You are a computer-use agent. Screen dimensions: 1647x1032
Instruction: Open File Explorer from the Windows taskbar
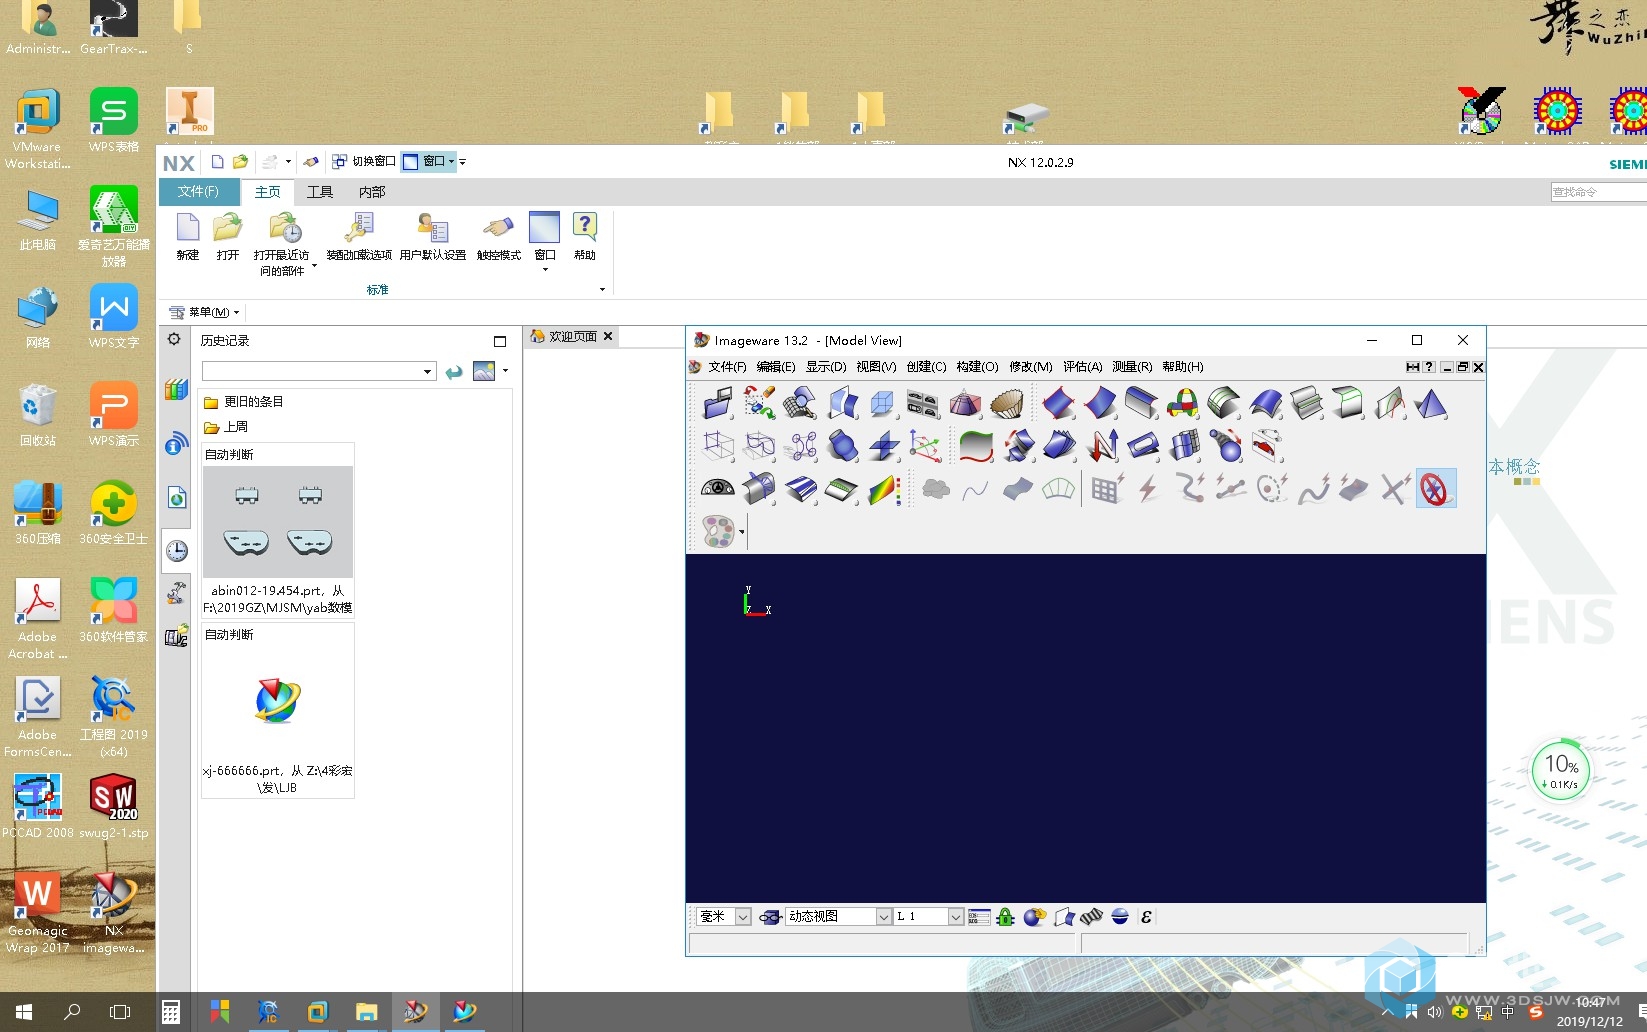[366, 1012]
